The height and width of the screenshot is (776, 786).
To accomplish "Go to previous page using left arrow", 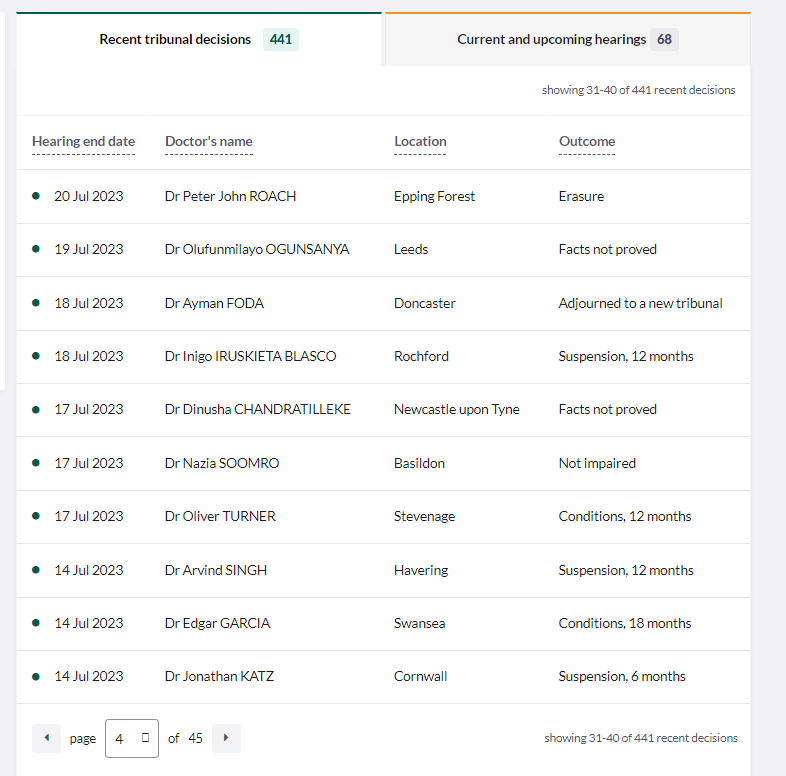I will [x=46, y=738].
